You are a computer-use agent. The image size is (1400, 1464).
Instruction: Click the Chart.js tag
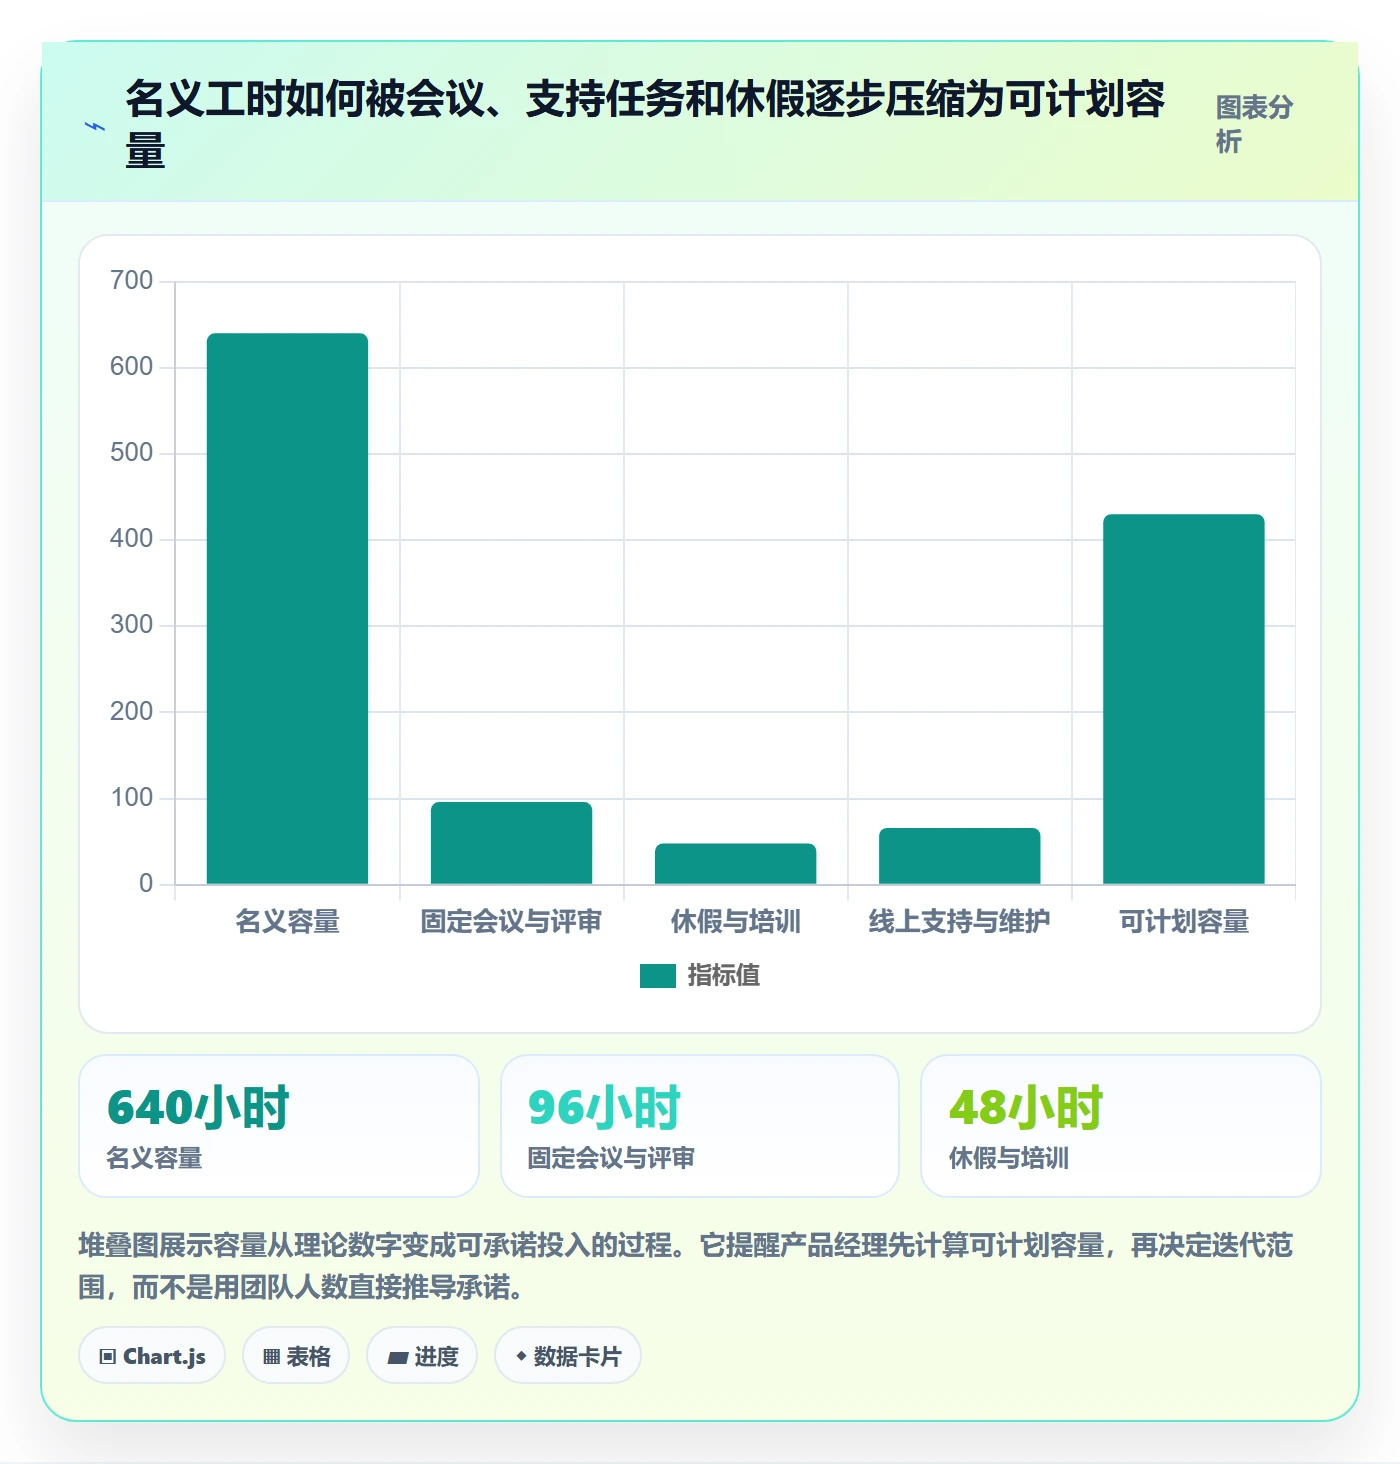(x=152, y=1356)
